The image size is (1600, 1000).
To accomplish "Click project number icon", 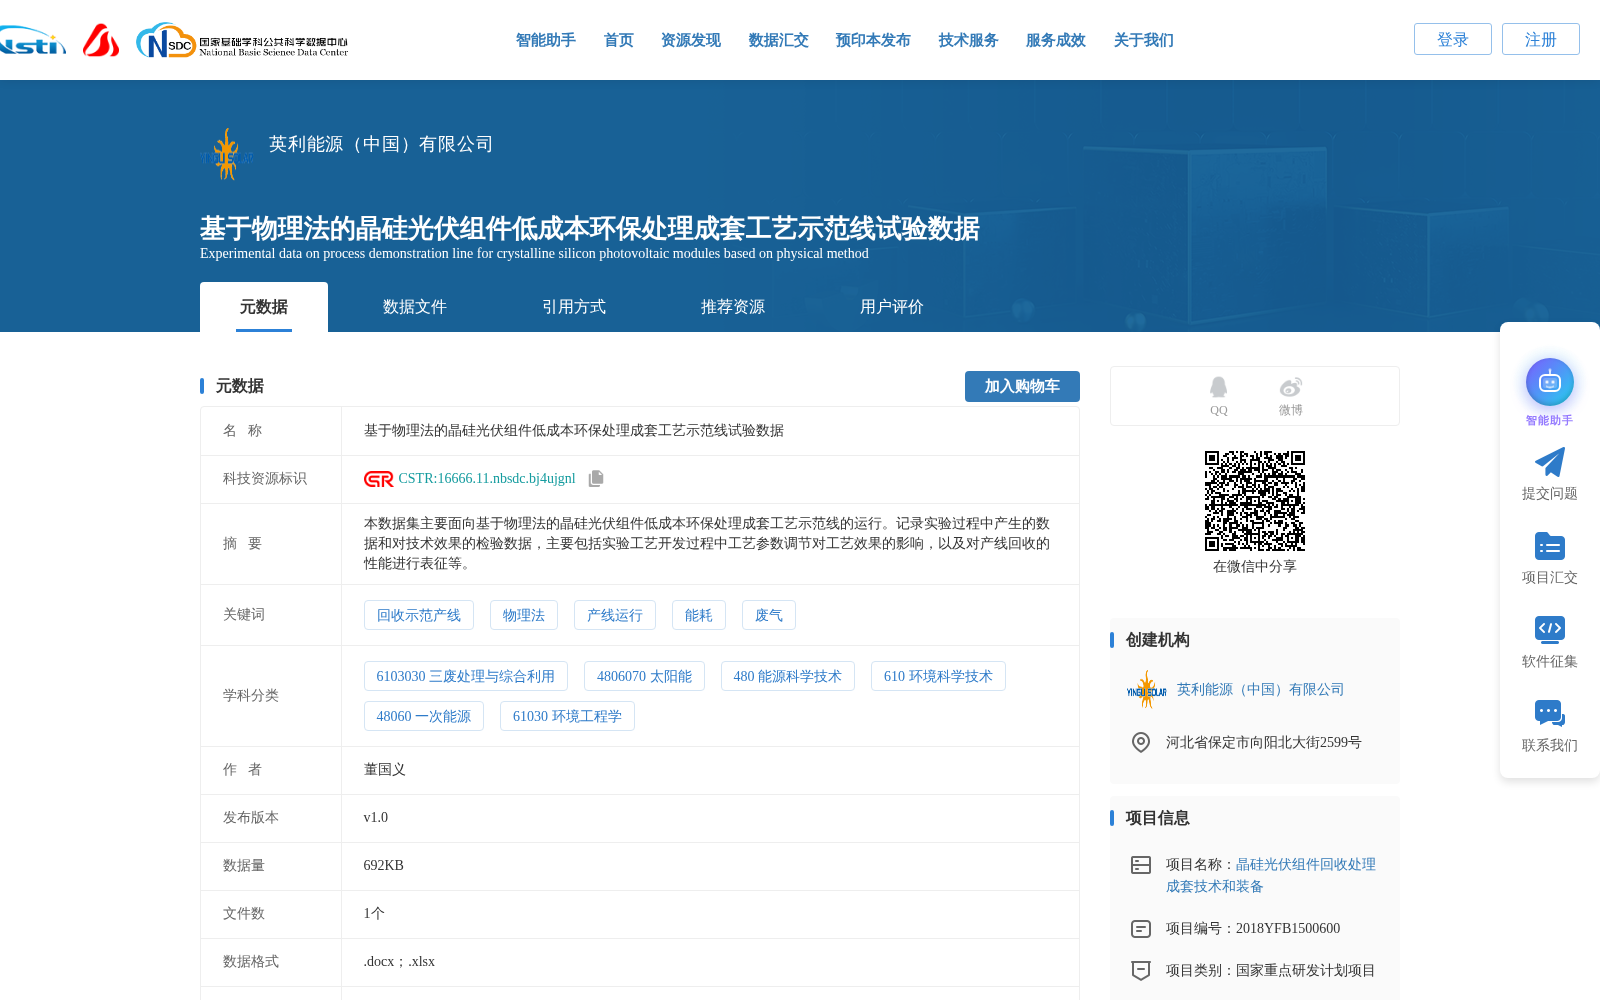I will click(x=1141, y=929).
